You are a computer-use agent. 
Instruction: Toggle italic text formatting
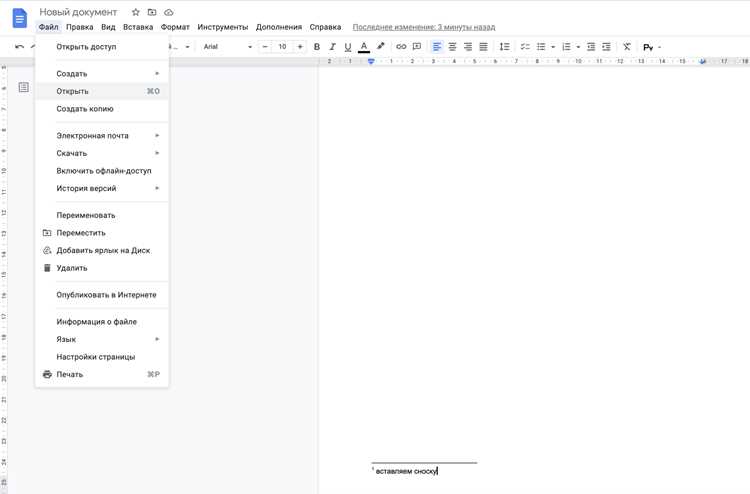click(332, 47)
